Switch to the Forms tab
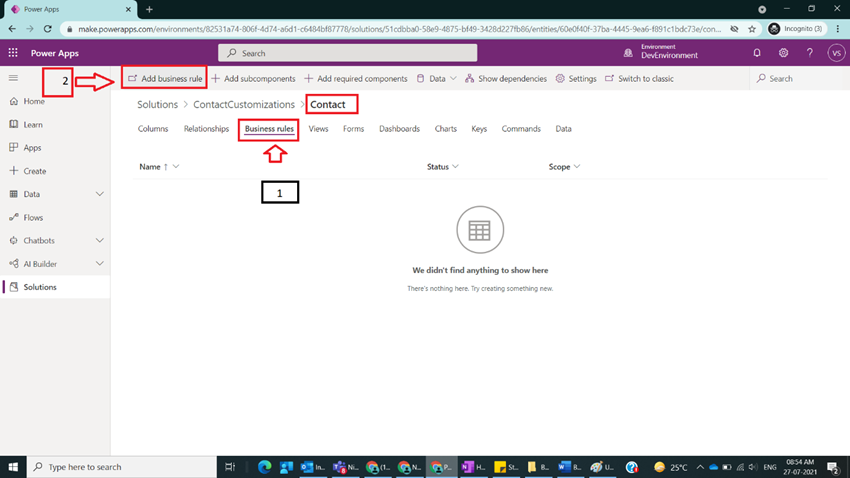This screenshot has width=850, height=478. tap(353, 129)
